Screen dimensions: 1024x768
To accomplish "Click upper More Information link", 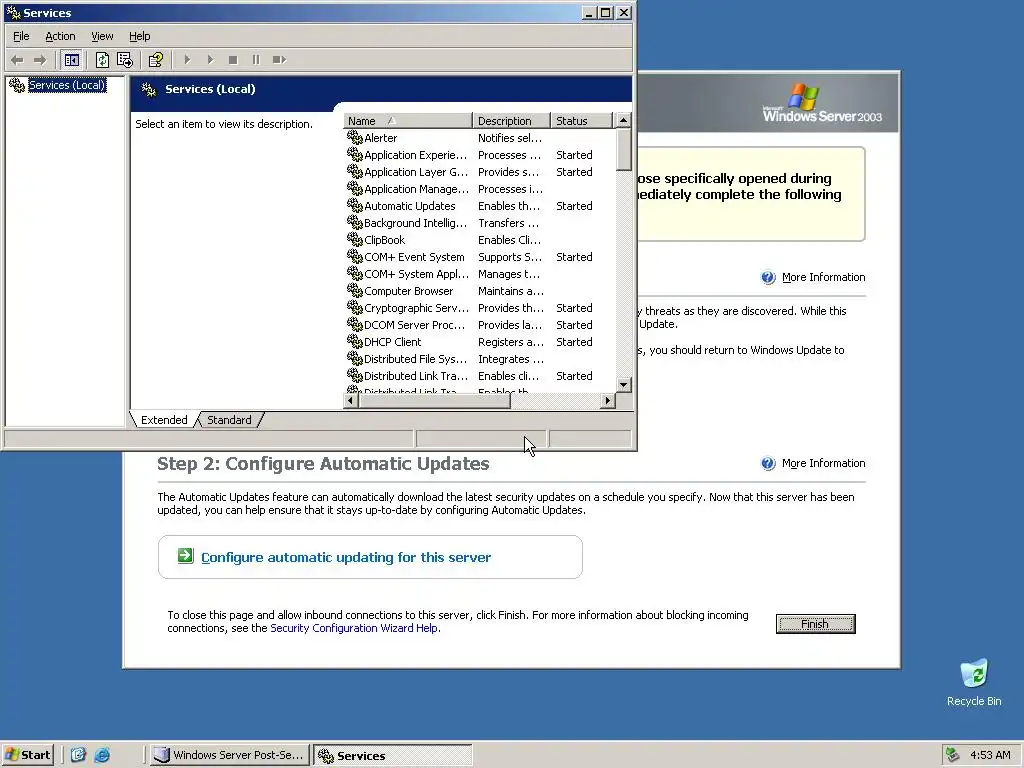I will click(x=824, y=277).
